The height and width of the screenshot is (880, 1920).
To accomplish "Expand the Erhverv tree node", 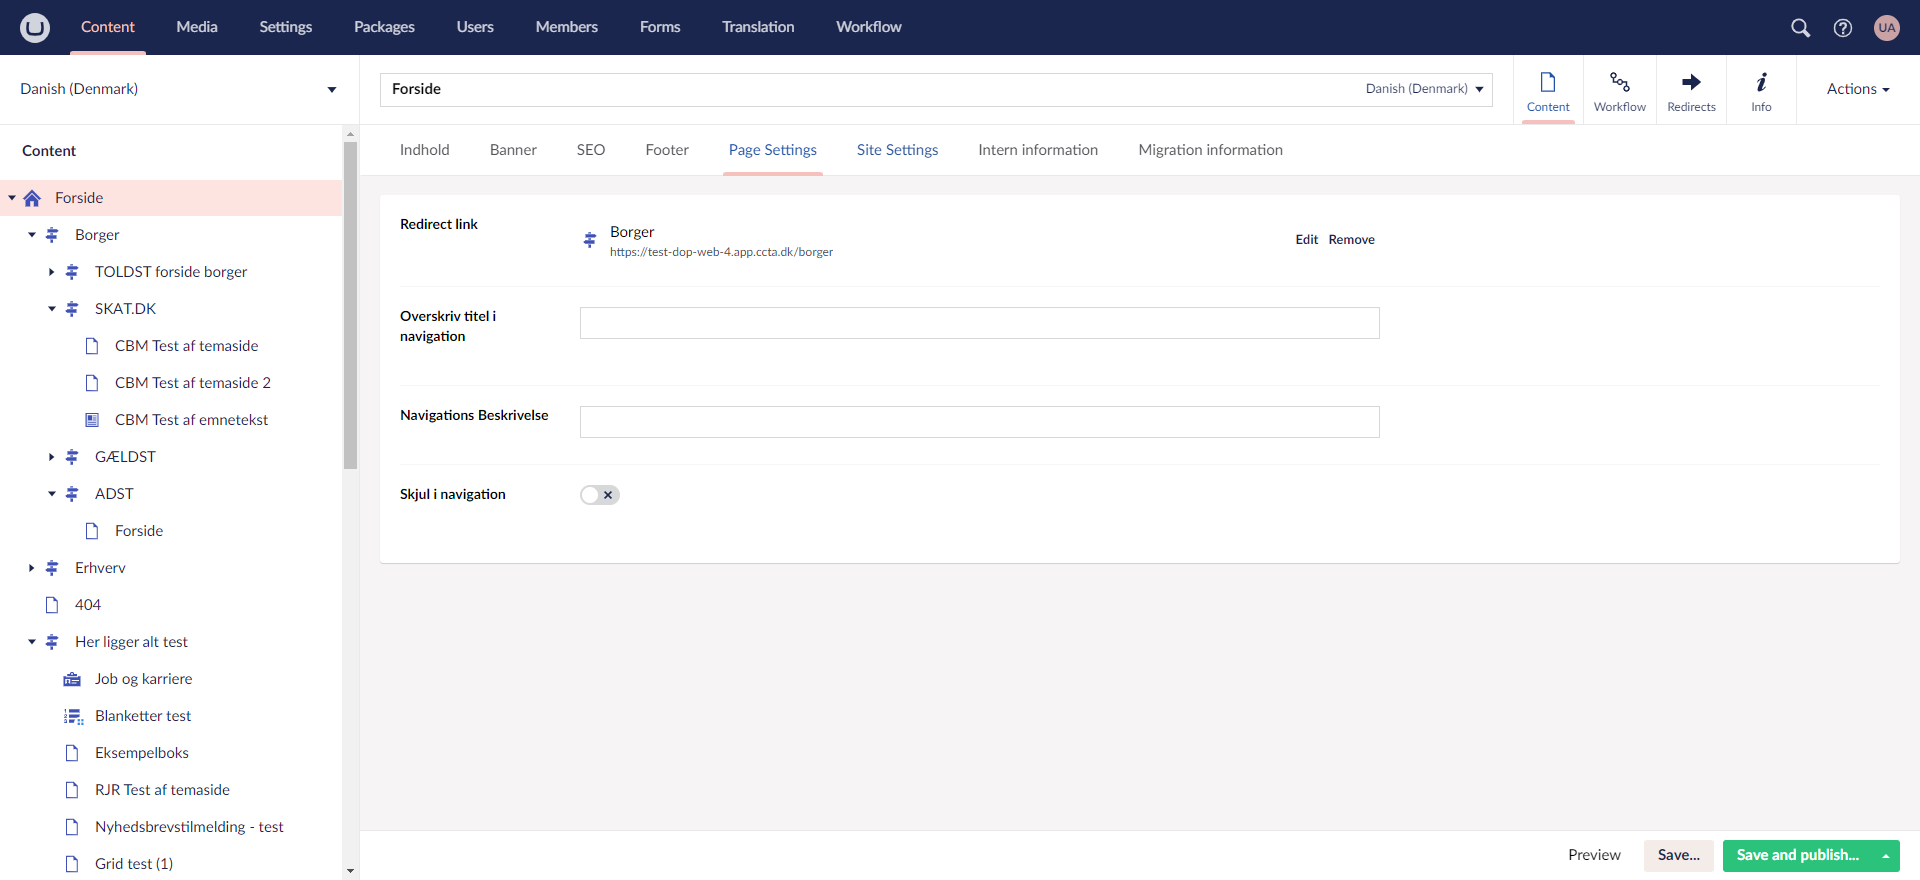I will [32, 568].
